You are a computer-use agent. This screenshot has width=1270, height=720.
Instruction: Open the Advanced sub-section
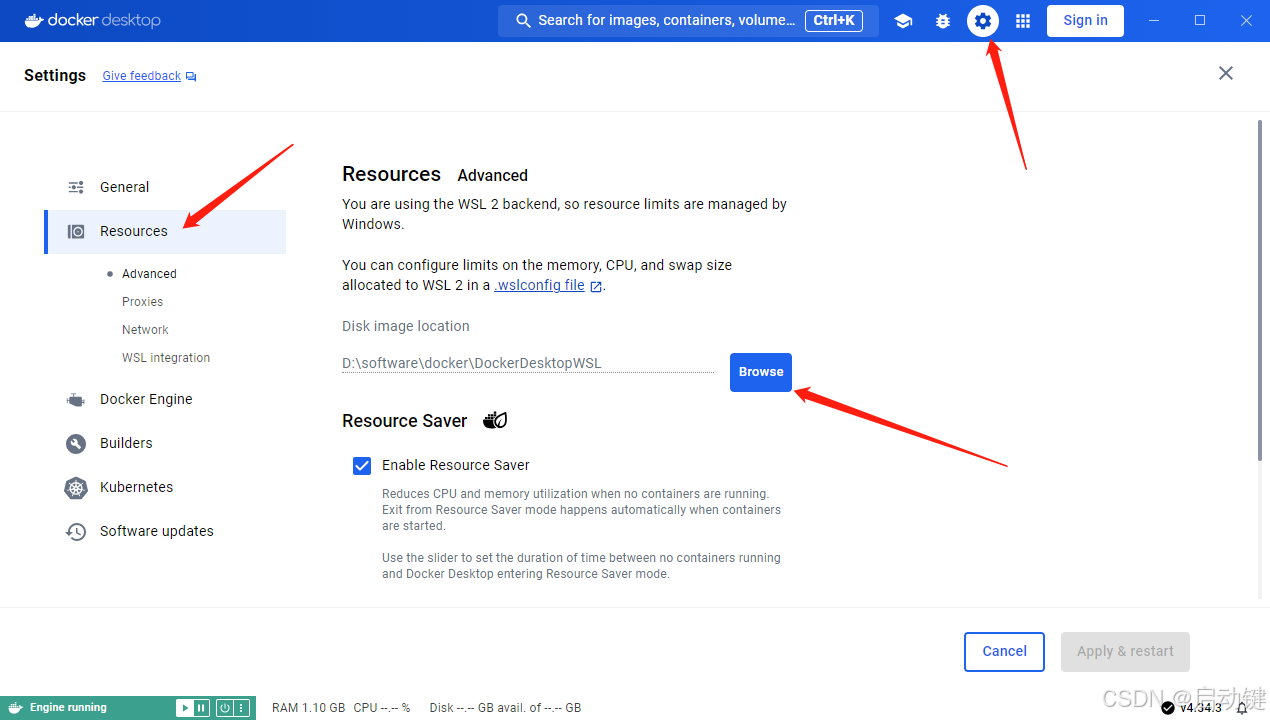click(149, 274)
